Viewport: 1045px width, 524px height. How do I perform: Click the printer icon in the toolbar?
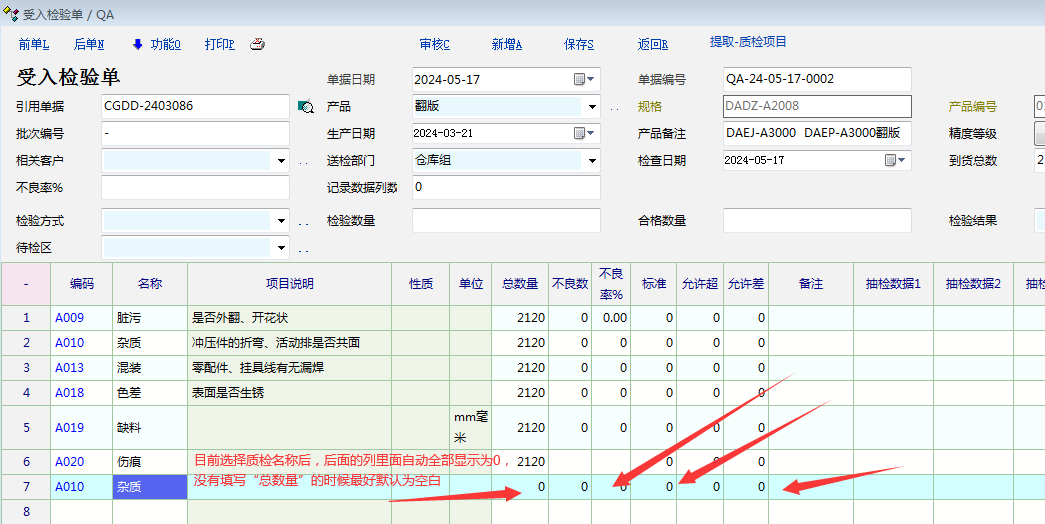[257, 44]
